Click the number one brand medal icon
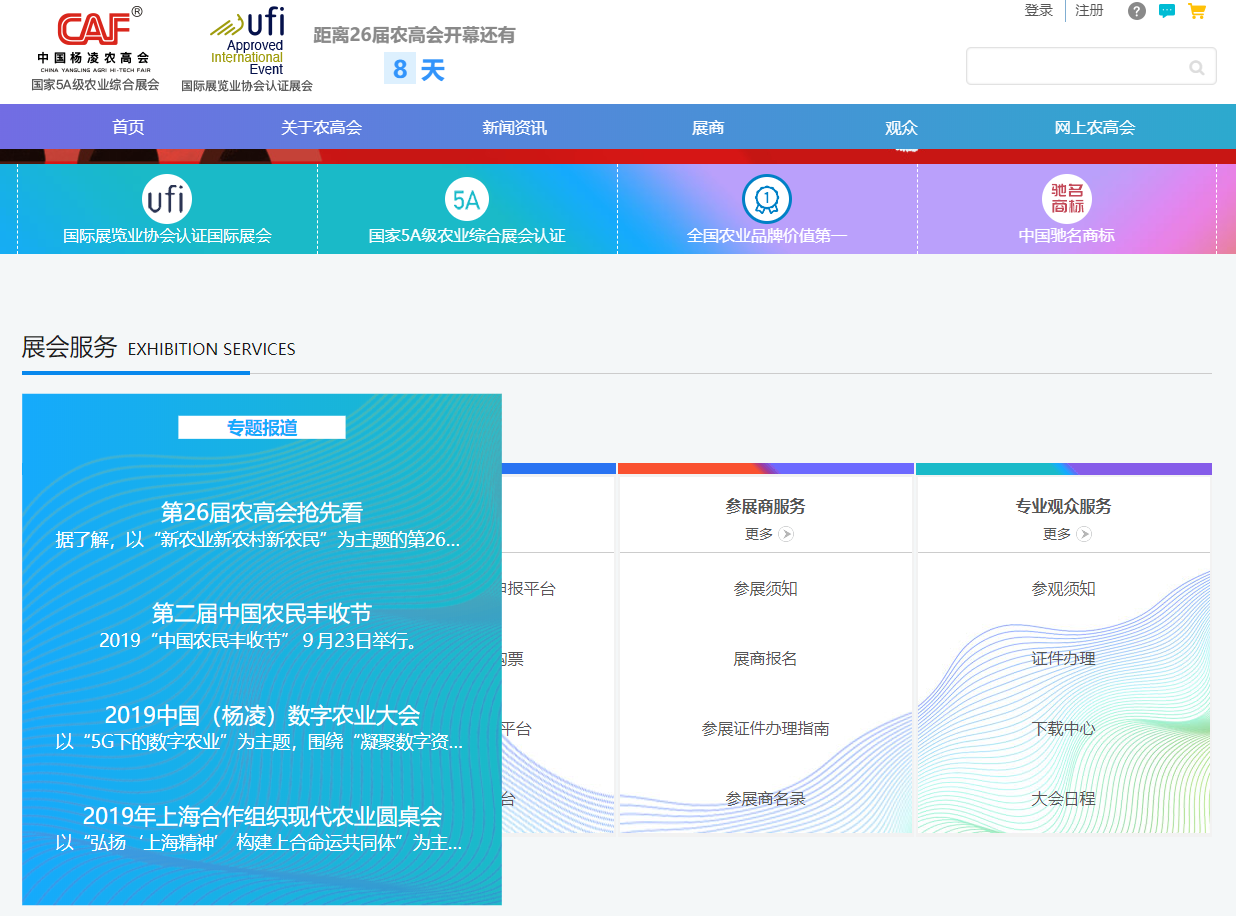 (766, 199)
